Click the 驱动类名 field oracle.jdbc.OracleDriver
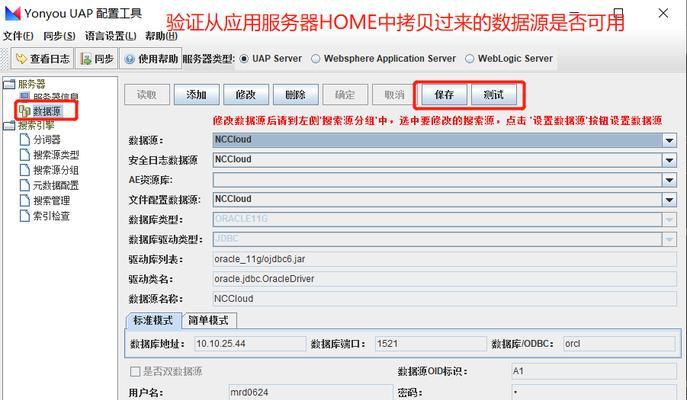 click(445, 279)
